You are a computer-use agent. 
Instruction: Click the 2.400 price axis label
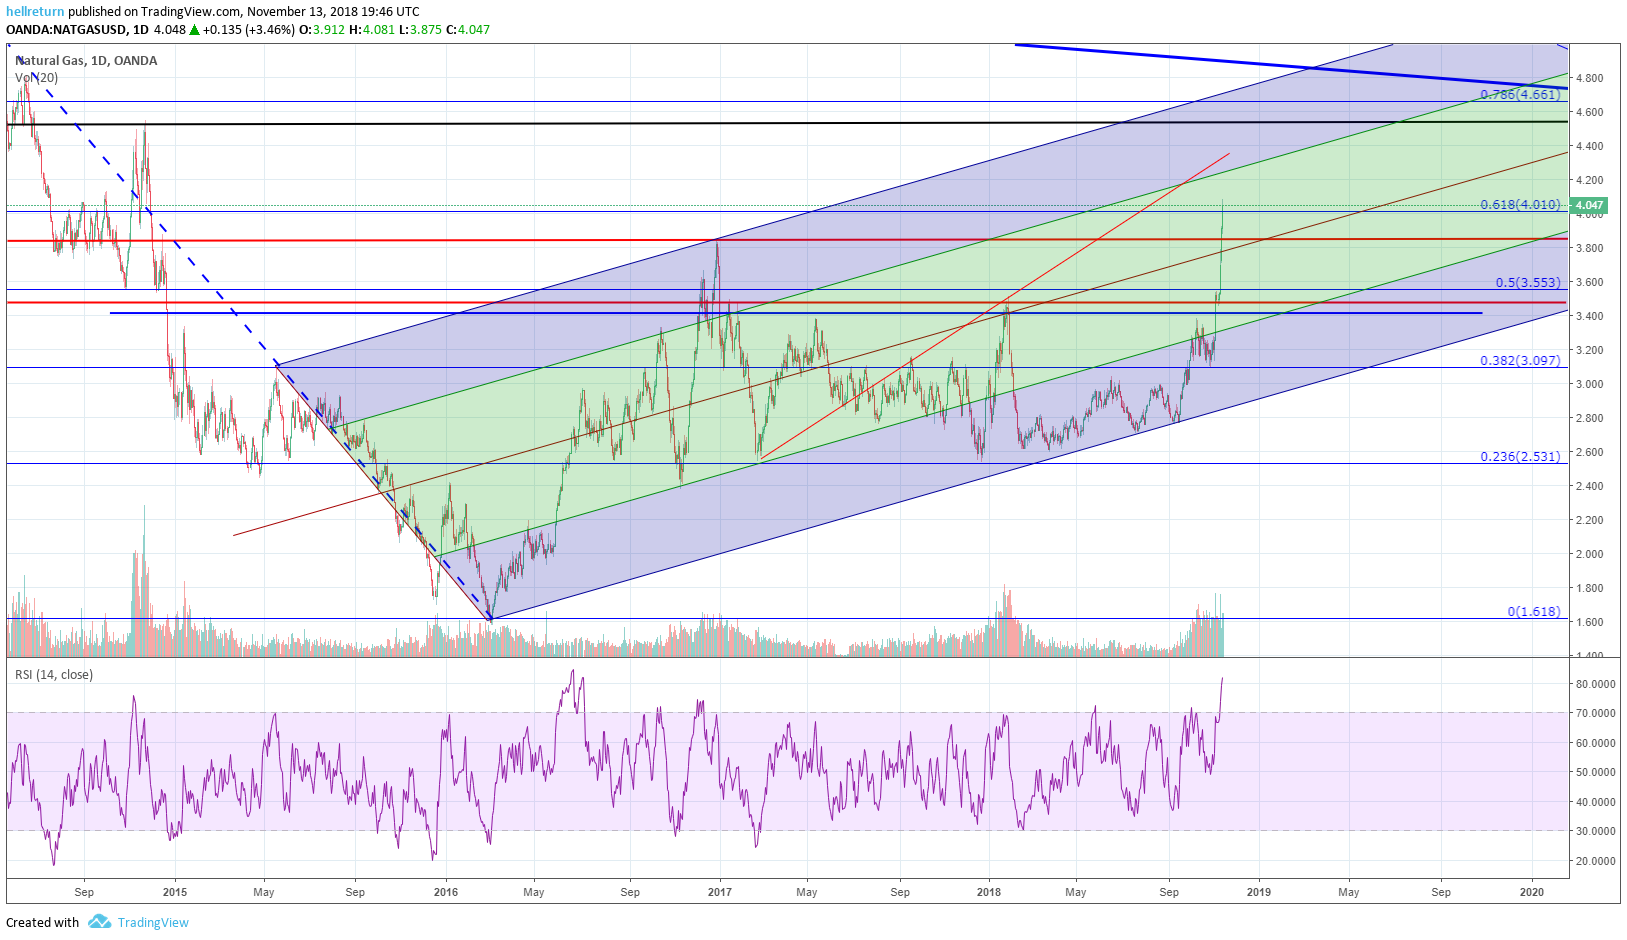(1589, 486)
